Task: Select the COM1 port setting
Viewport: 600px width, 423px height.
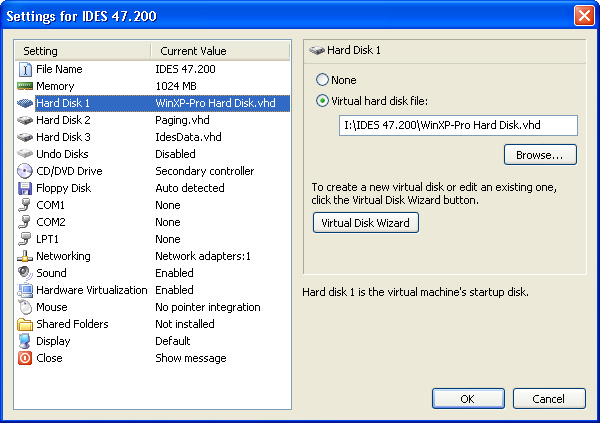Action: pyautogui.click(x=51, y=205)
